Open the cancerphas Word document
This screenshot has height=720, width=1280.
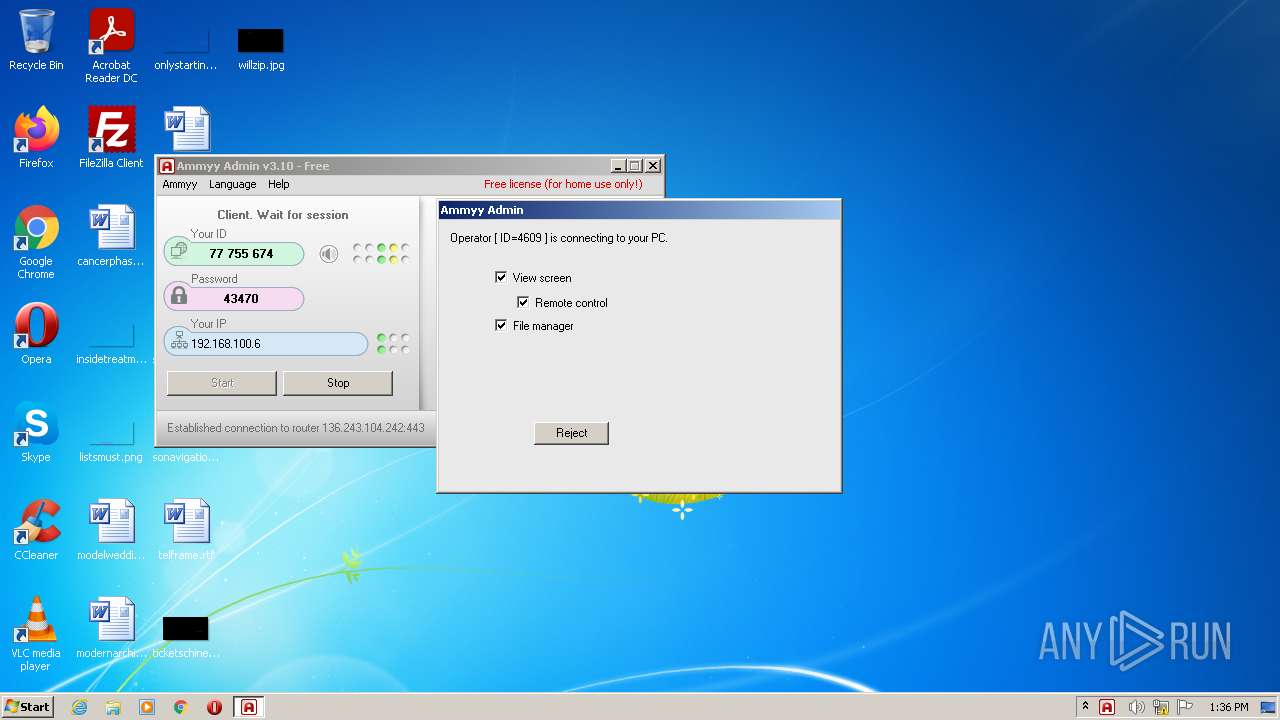[x=111, y=236]
